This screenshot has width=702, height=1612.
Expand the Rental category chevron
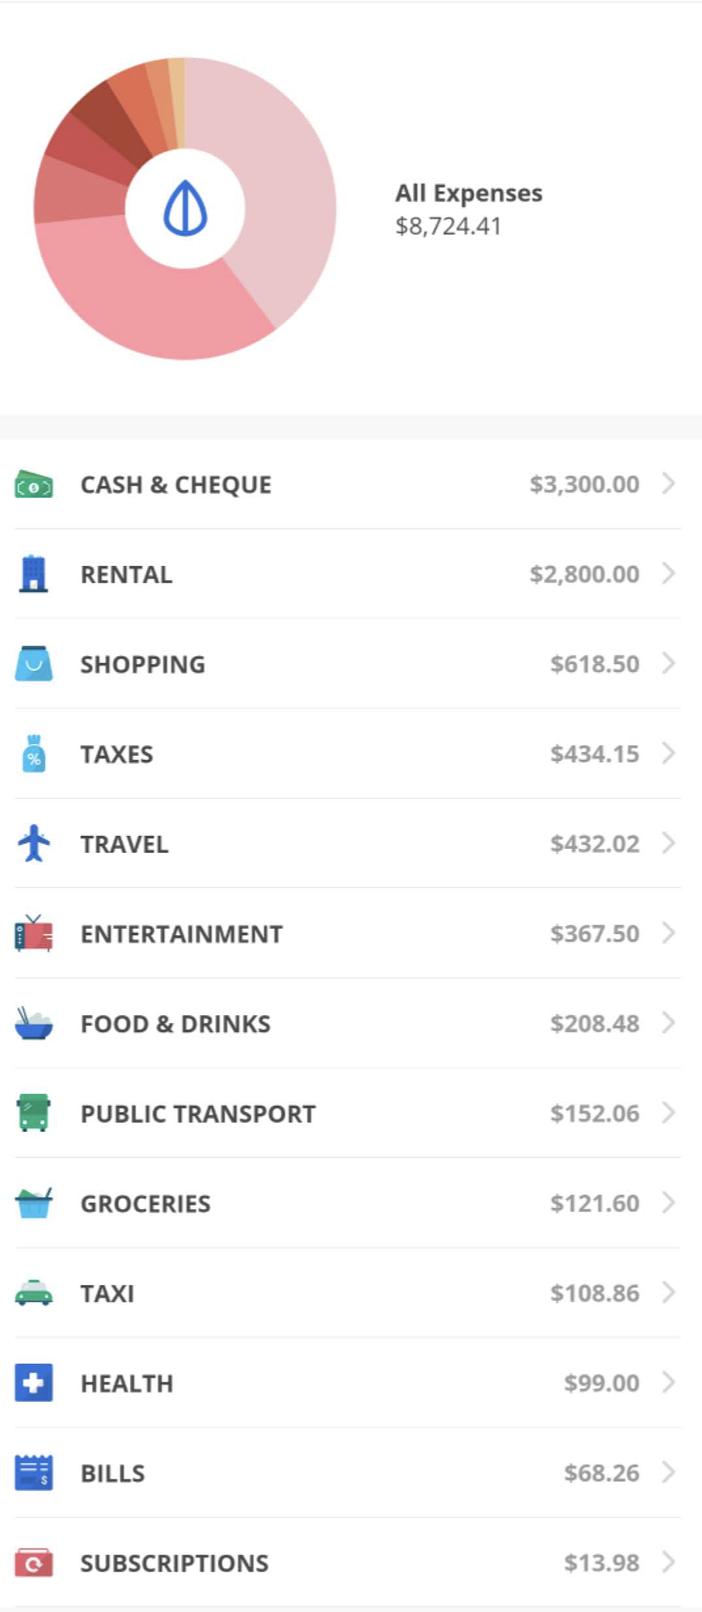(x=668, y=574)
